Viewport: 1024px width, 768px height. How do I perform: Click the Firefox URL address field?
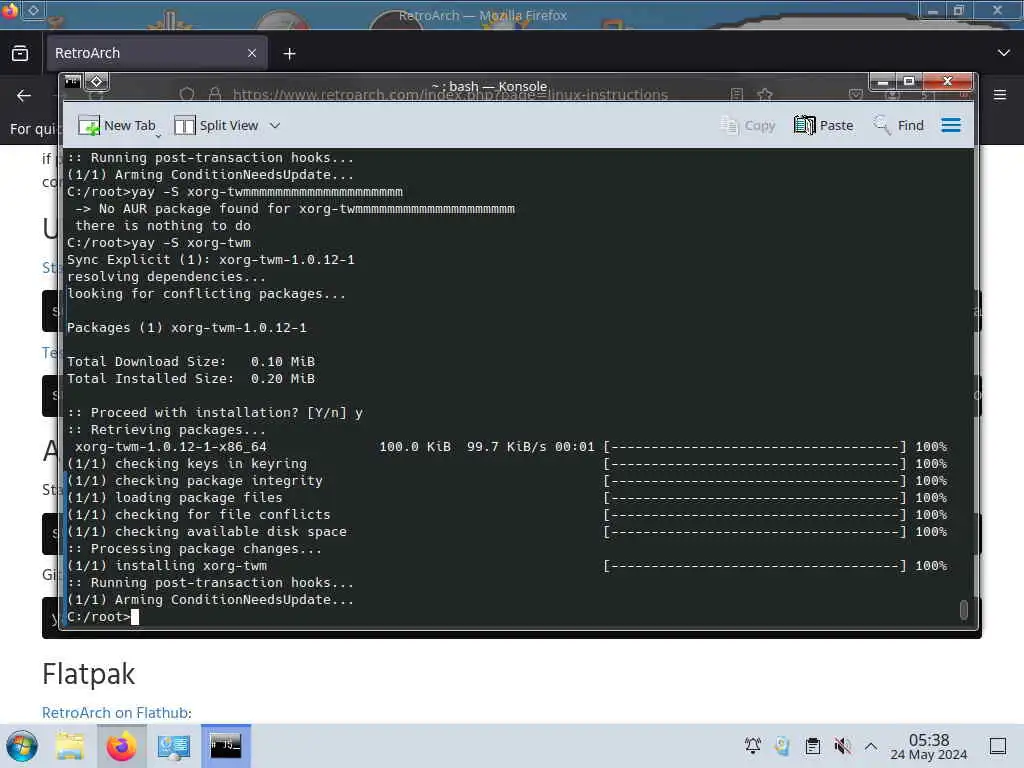click(x=450, y=95)
